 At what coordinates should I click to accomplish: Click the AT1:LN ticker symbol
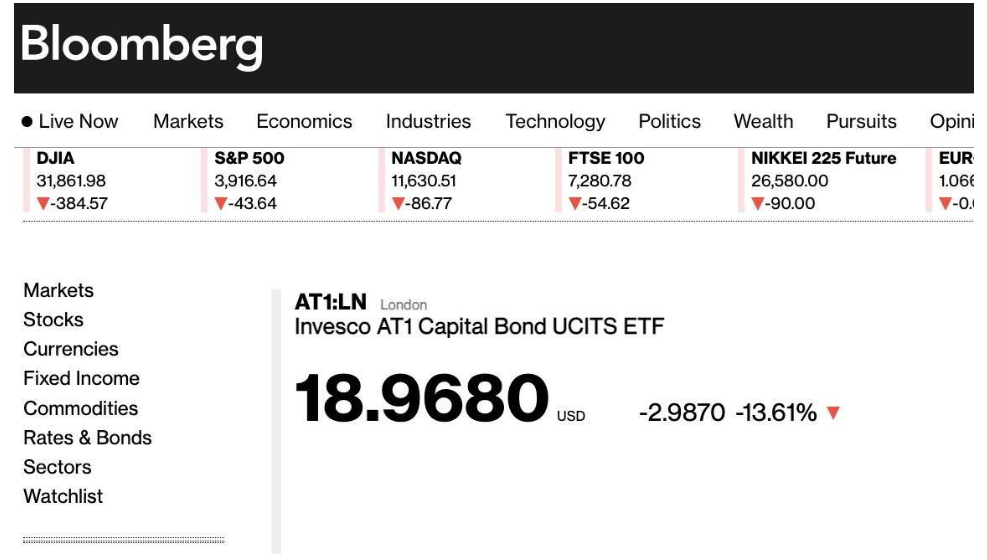[331, 302]
